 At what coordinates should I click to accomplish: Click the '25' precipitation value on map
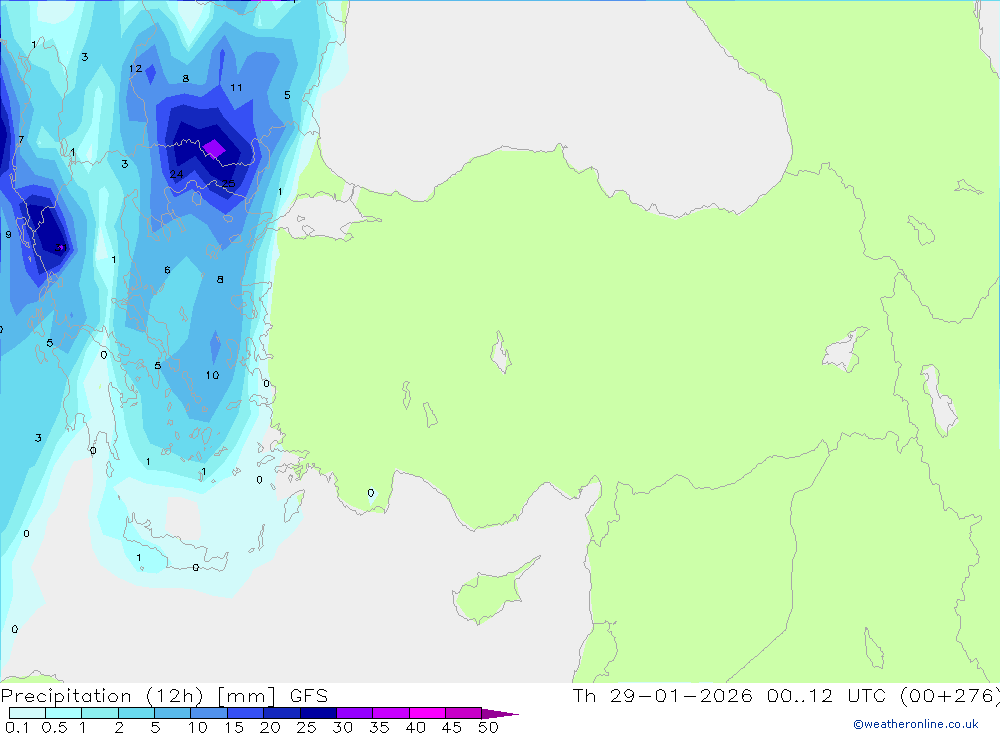(x=228, y=184)
